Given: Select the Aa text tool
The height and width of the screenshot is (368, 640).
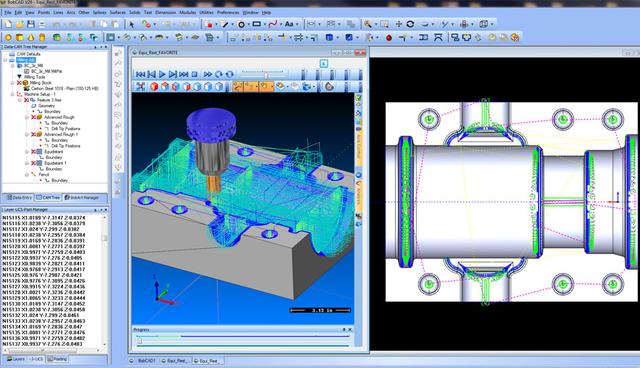Looking at the screenshot, I should (289, 24).
